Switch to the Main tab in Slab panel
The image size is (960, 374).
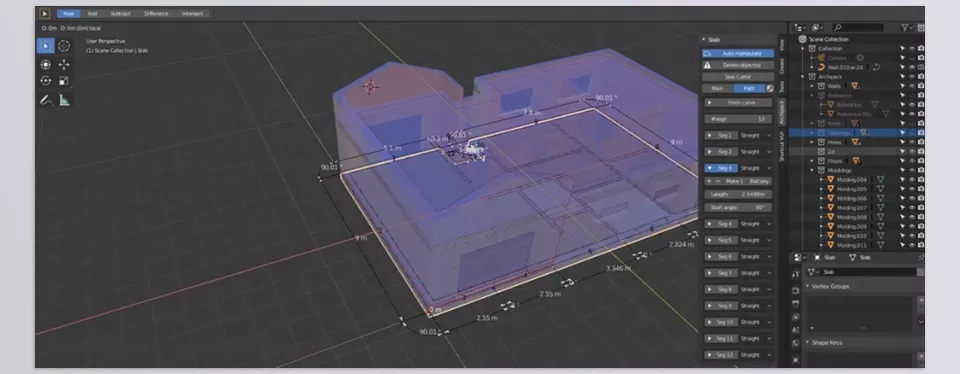(x=718, y=89)
